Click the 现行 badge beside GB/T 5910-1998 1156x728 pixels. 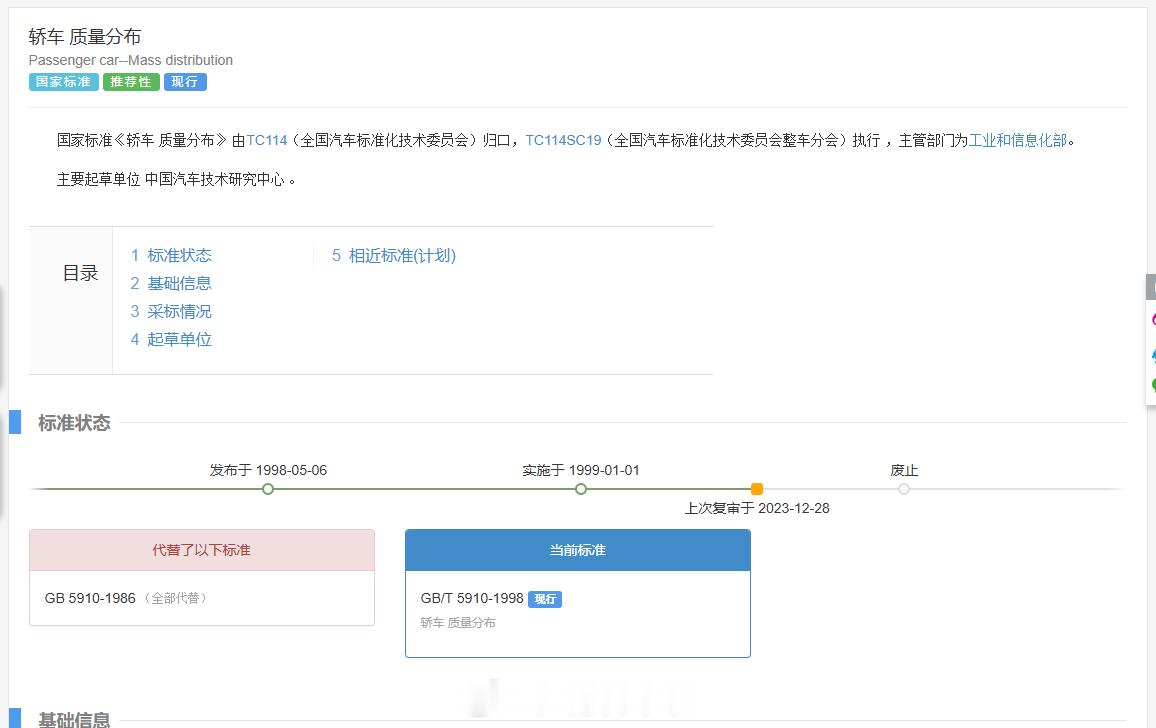click(544, 599)
